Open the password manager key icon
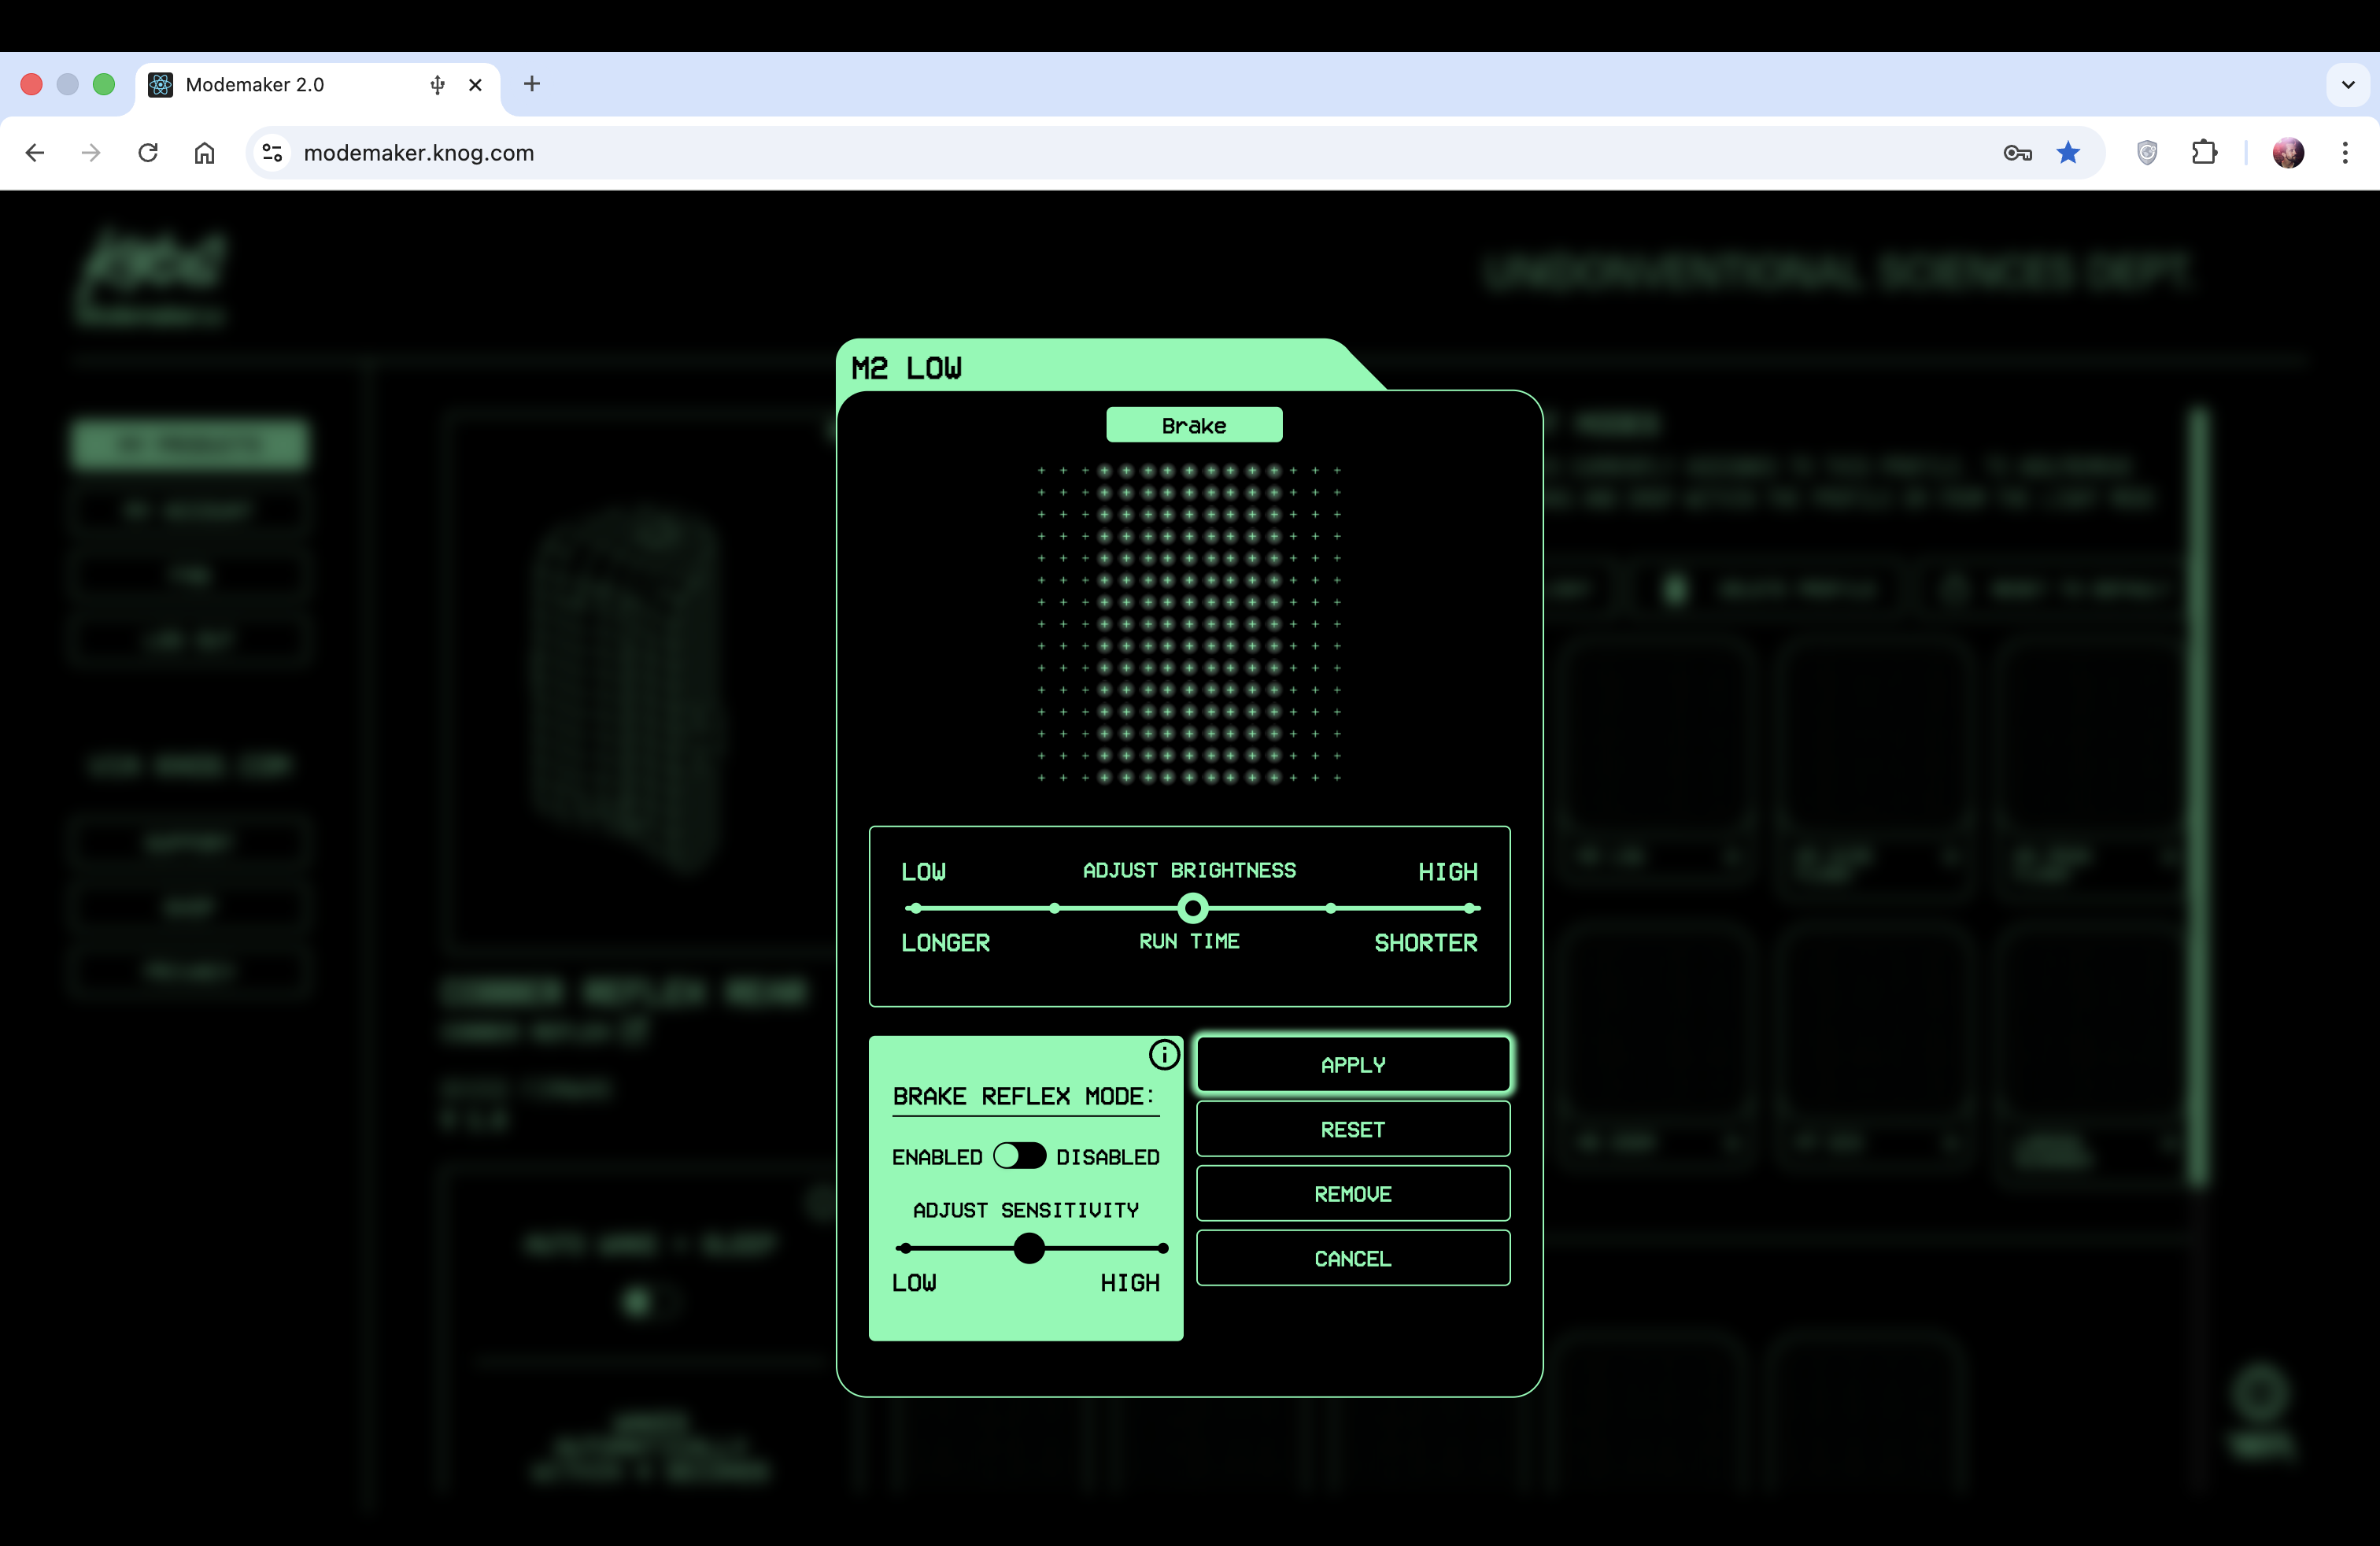 tap(2018, 153)
